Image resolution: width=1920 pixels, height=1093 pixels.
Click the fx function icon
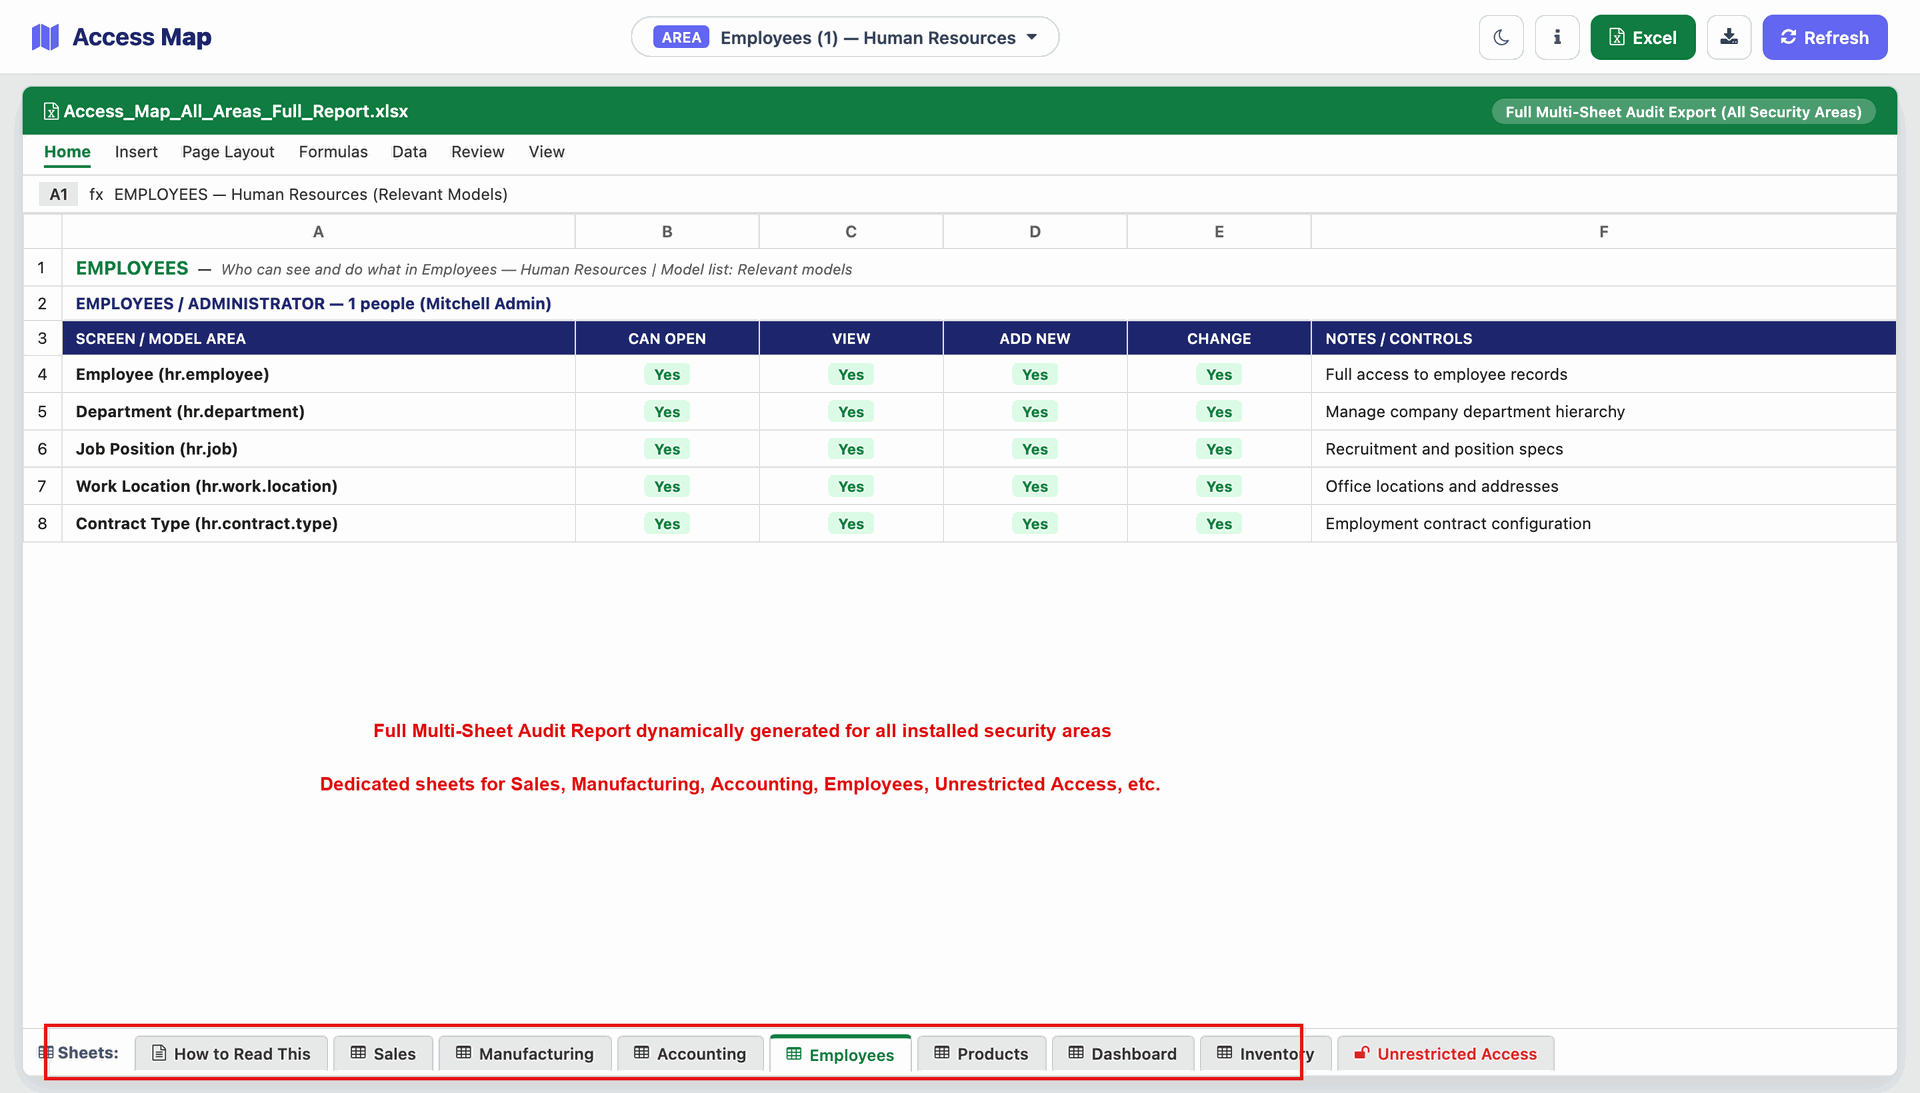coord(96,194)
